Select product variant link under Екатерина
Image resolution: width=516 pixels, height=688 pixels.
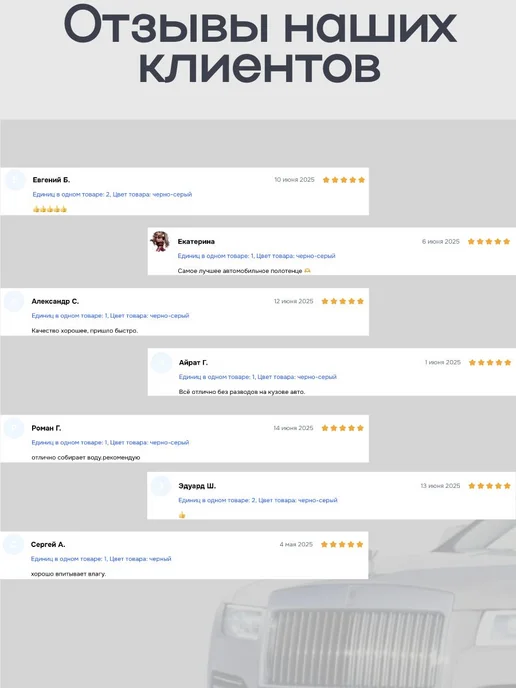coord(256,256)
